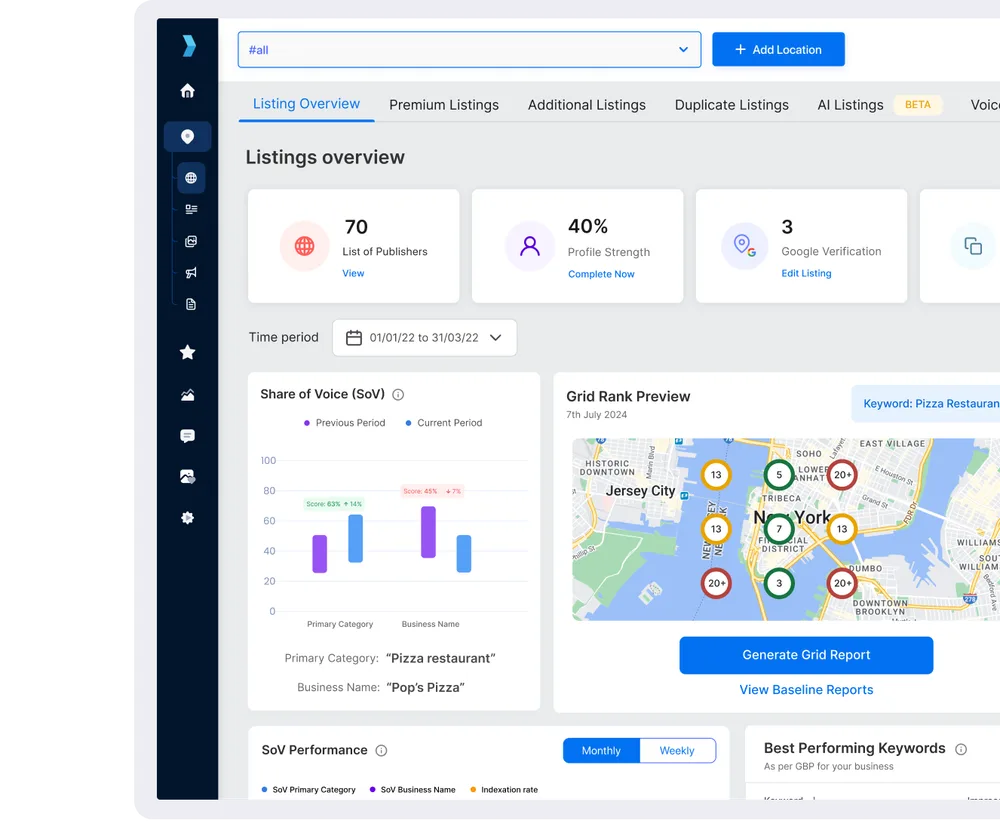Click the red 20+ marker near East Village
This screenshot has height=821, width=1000.
coord(842,475)
